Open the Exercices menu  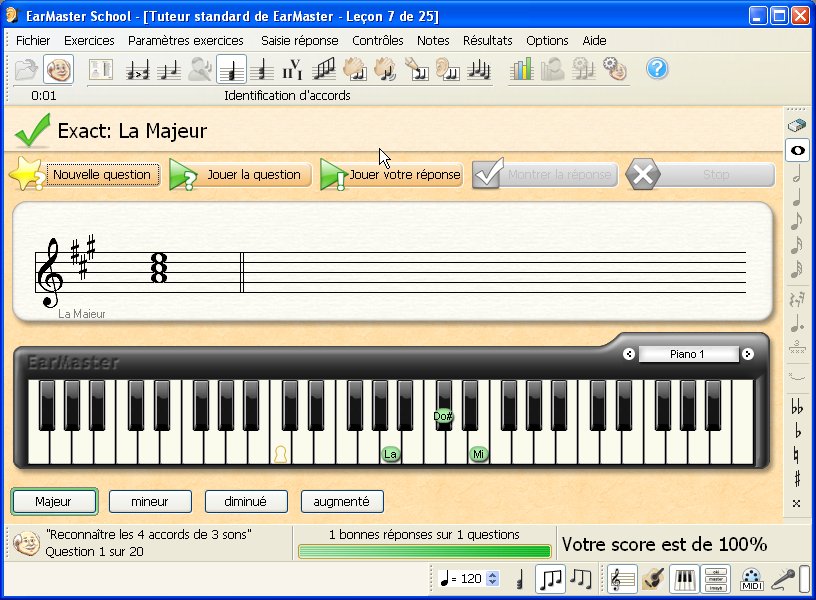point(89,41)
